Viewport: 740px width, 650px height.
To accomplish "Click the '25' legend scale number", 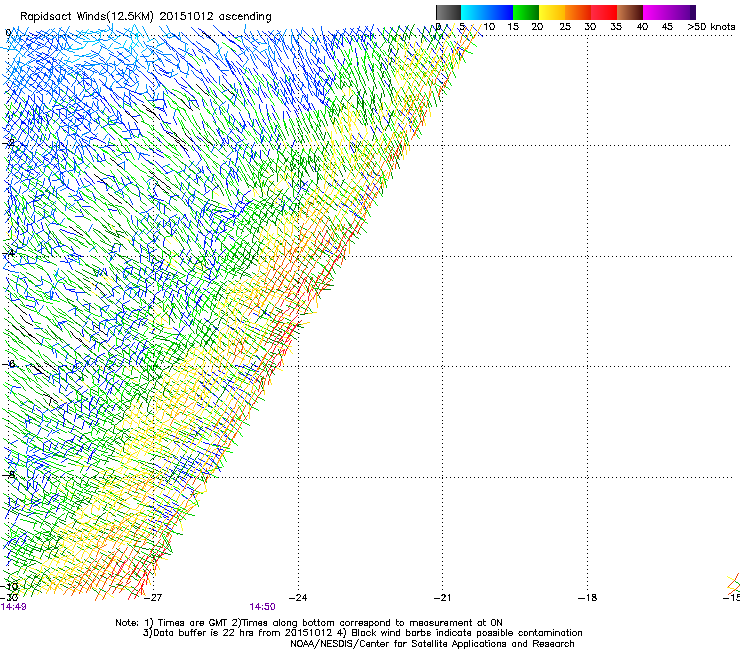I will tap(565, 27).
